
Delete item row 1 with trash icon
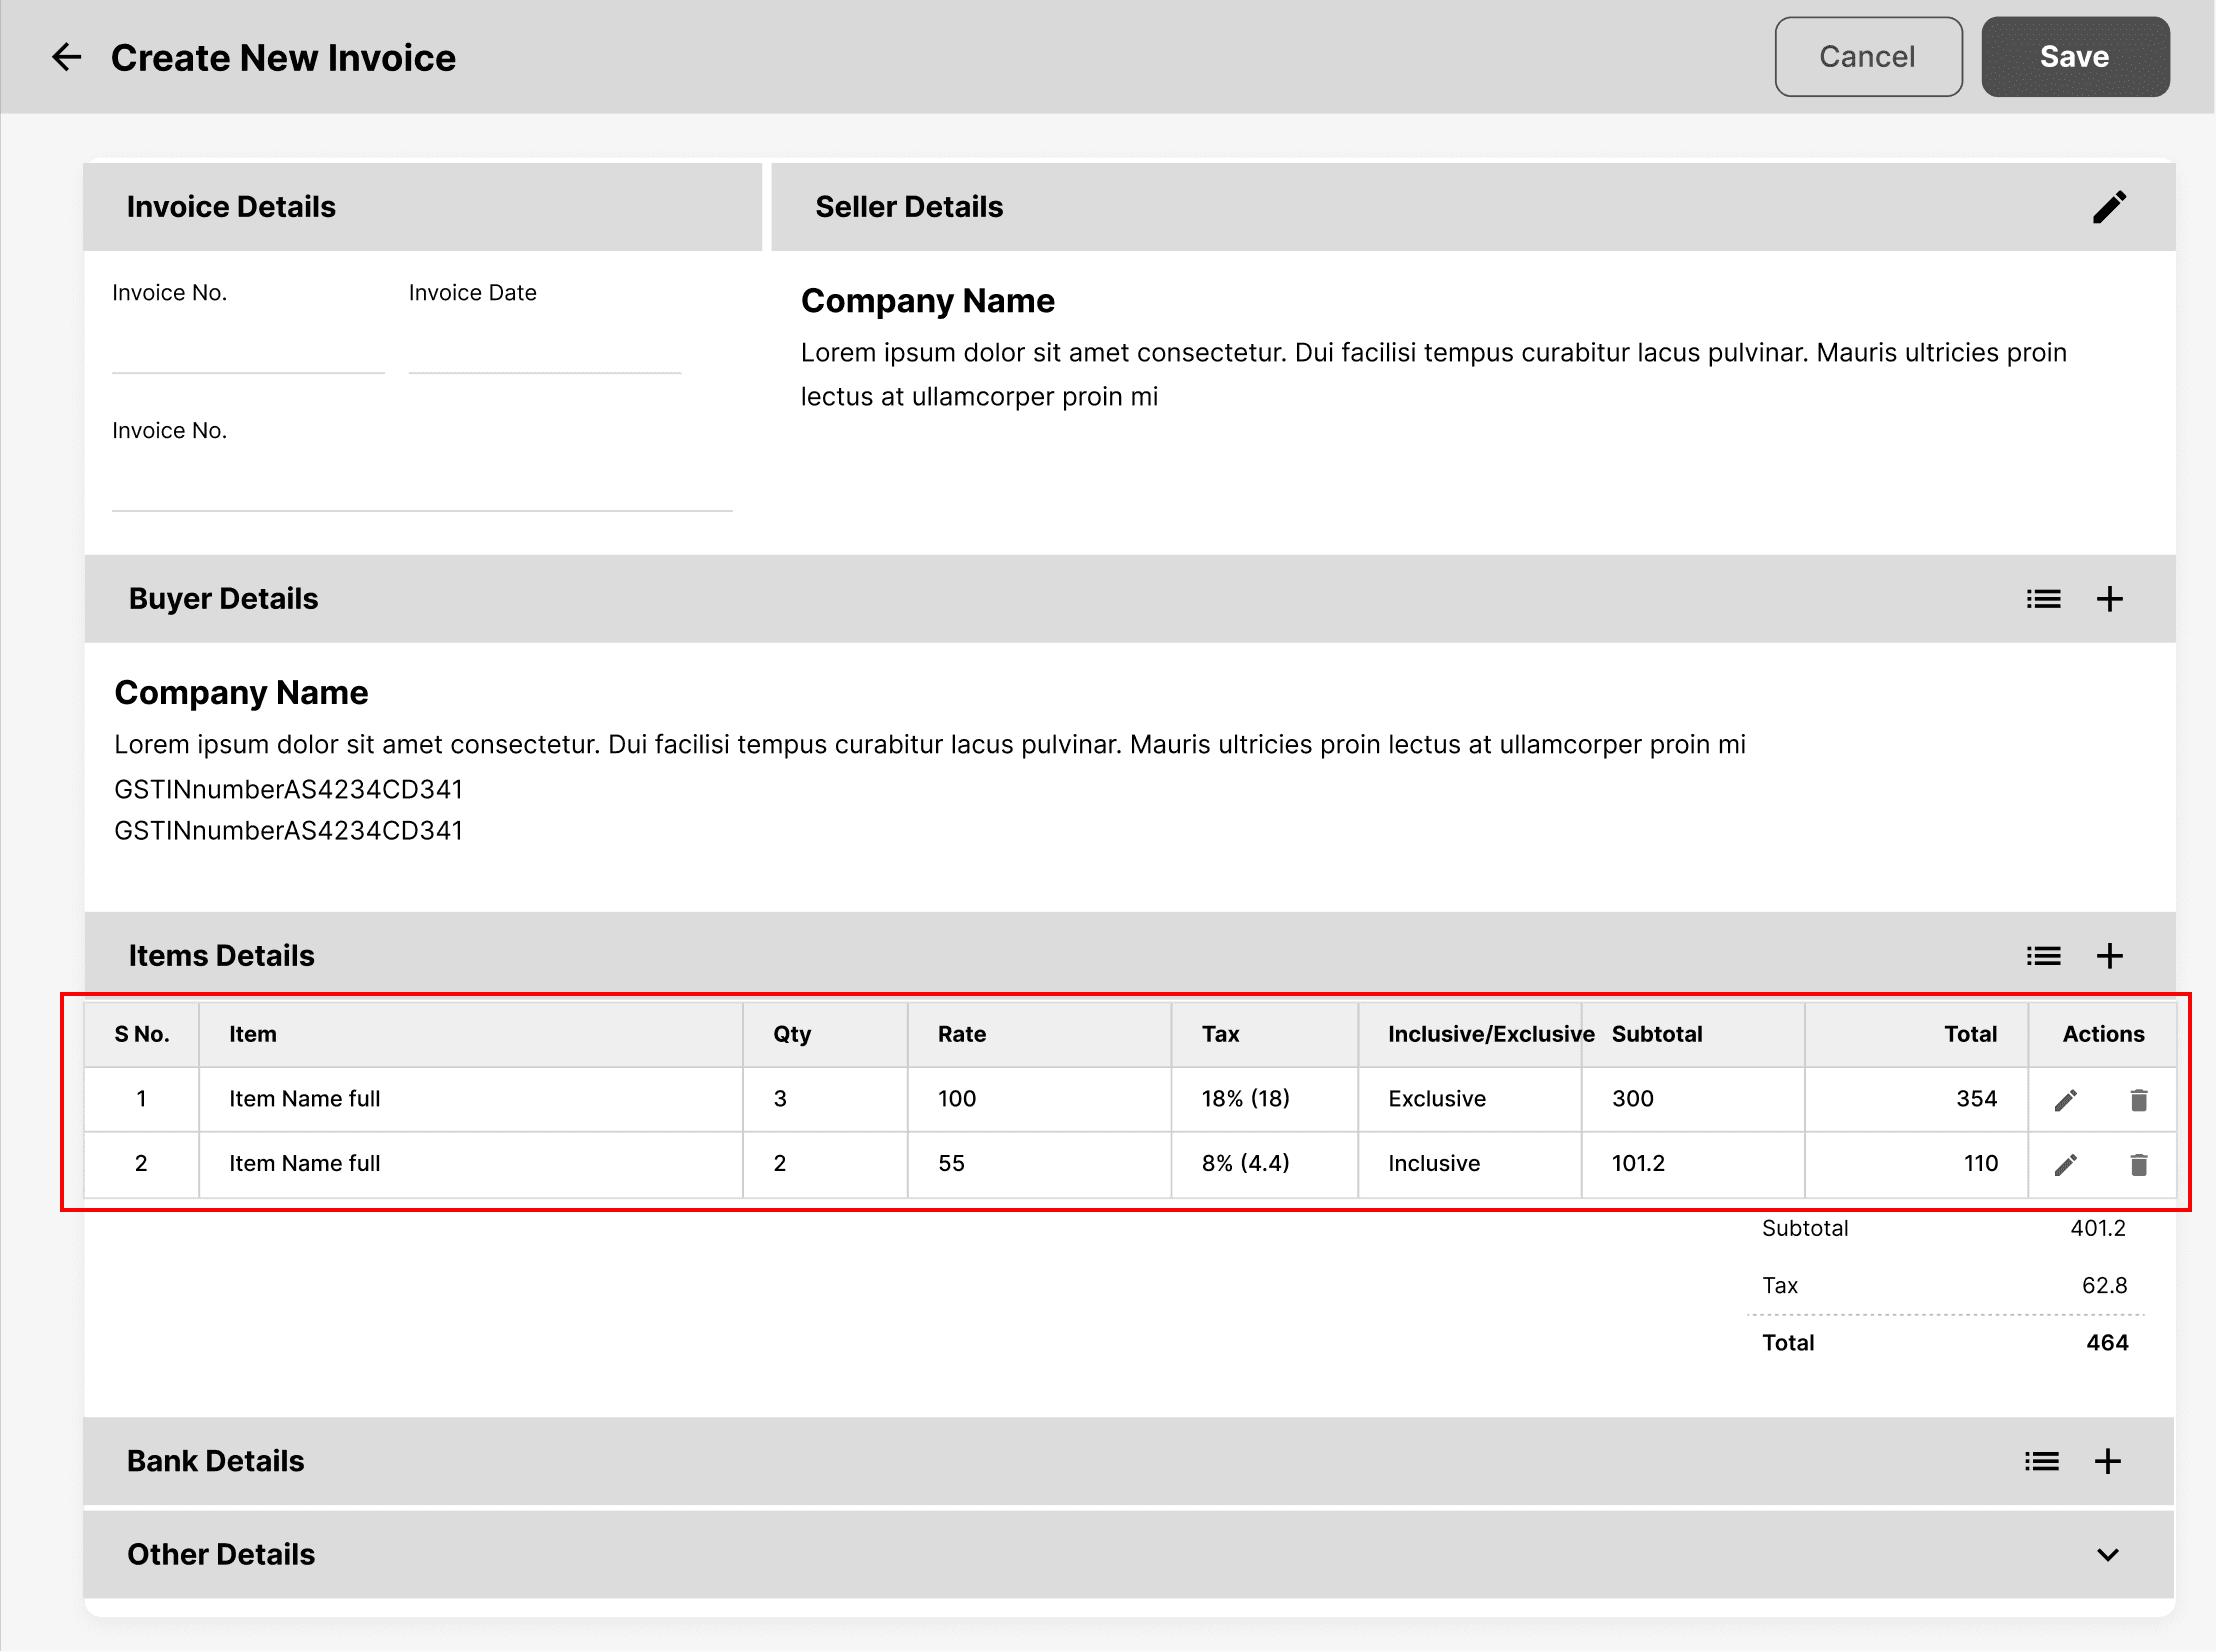point(2138,1100)
